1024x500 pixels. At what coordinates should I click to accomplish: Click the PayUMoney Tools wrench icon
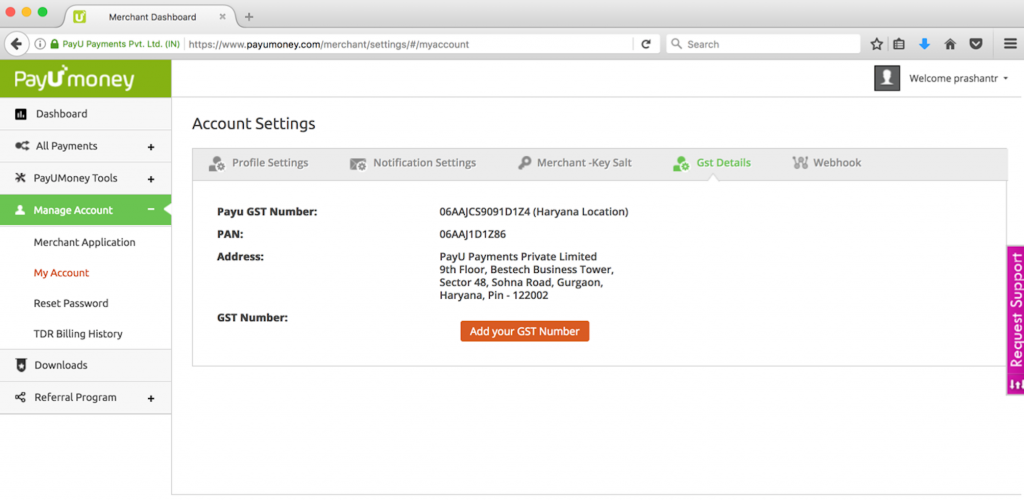click(x=21, y=178)
